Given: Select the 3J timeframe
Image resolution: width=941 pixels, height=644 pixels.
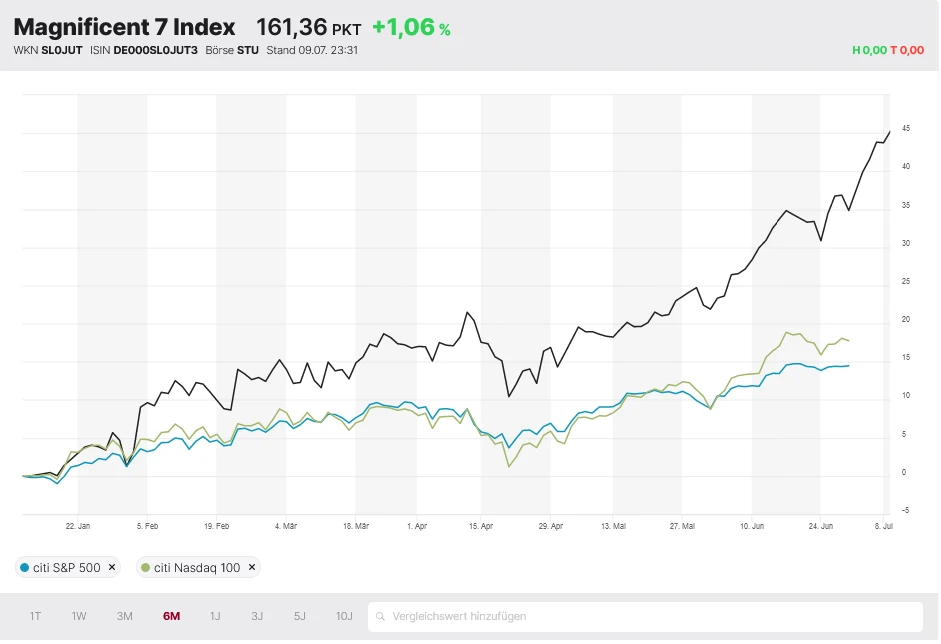Looking at the screenshot, I should pos(256,616).
